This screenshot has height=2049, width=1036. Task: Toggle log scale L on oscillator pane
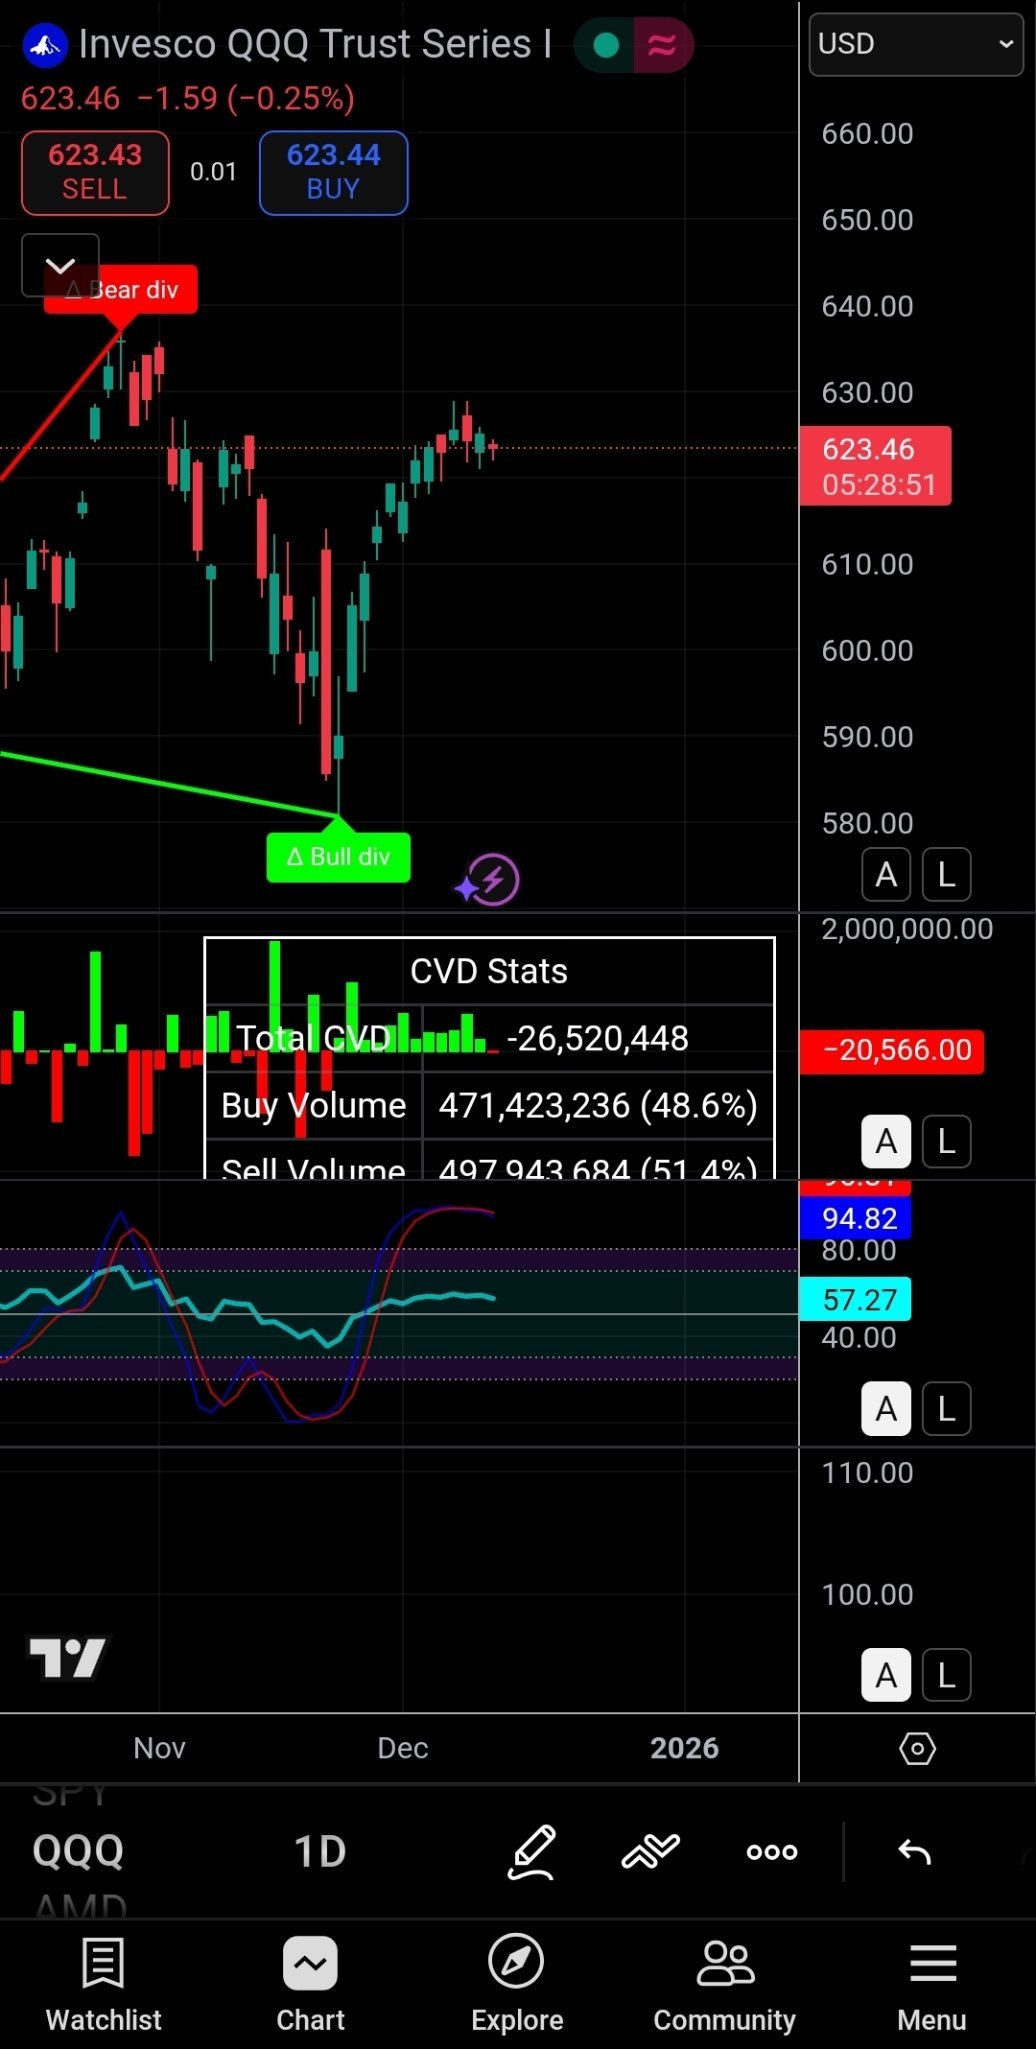tap(946, 1408)
